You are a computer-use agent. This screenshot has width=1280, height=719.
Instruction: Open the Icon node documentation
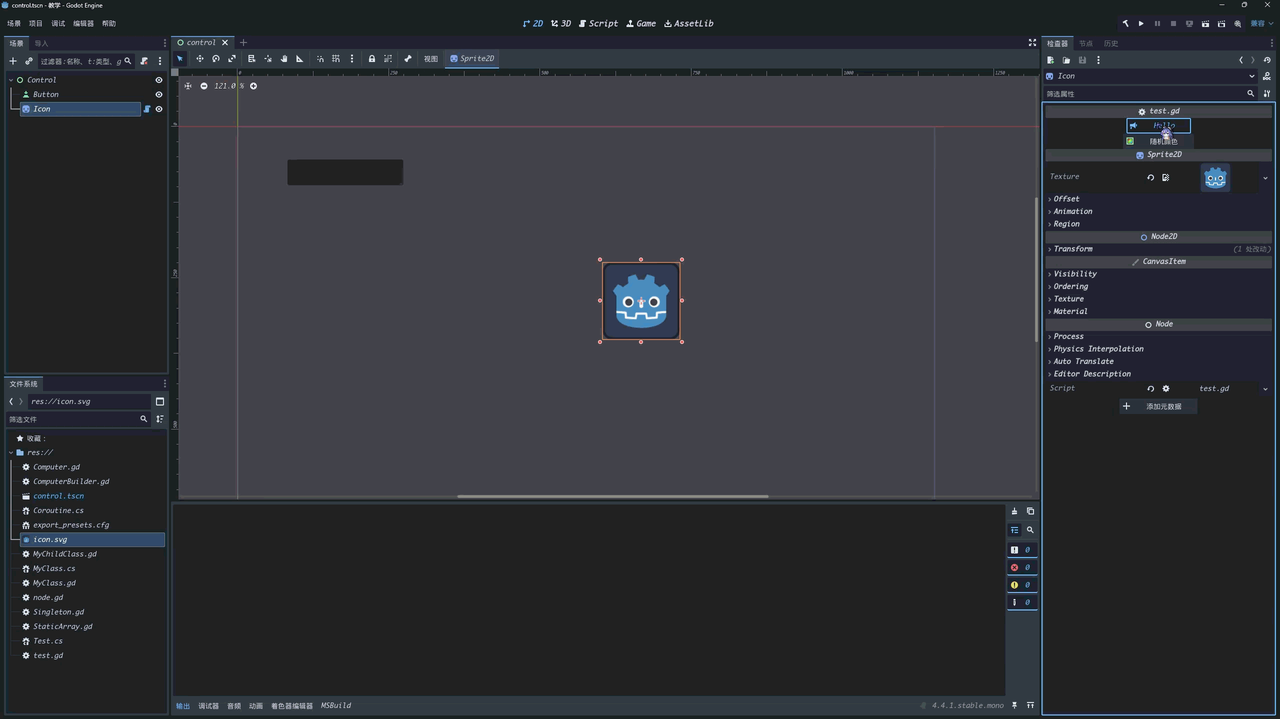point(1266,76)
